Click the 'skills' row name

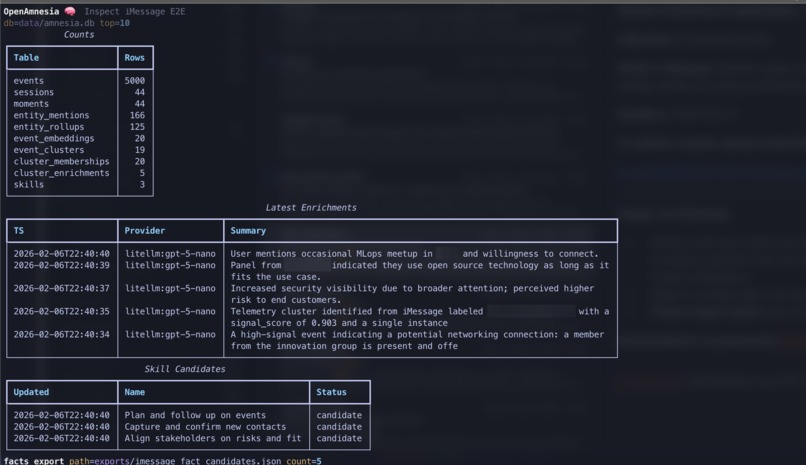point(29,184)
